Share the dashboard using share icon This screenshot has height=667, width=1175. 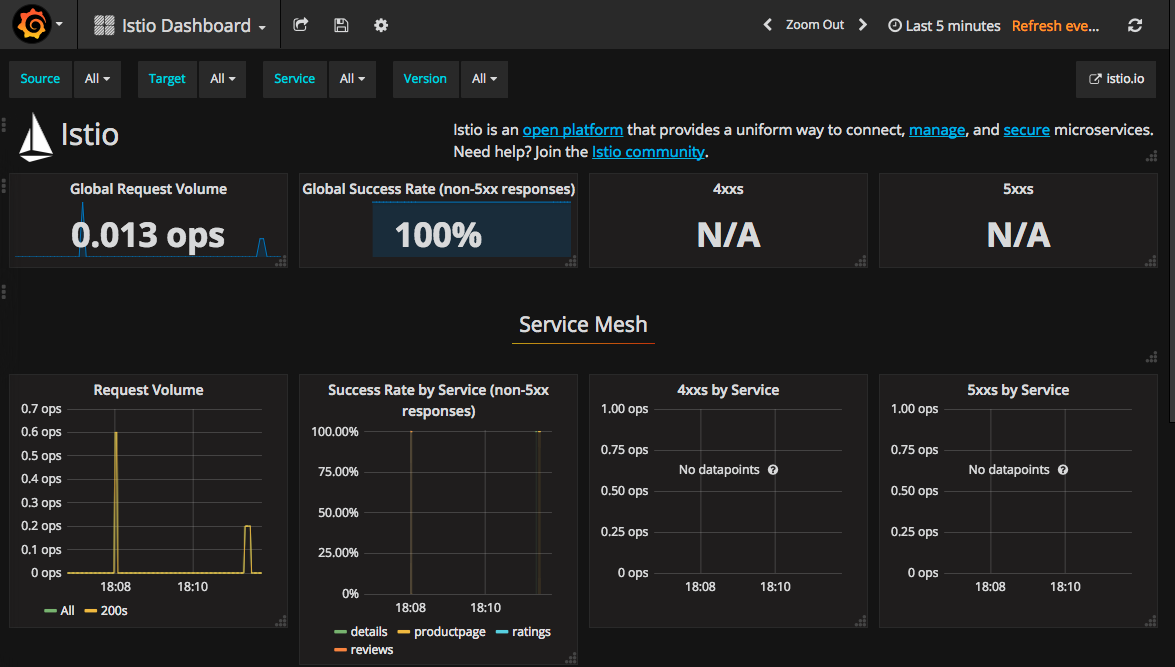tap(301, 25)
